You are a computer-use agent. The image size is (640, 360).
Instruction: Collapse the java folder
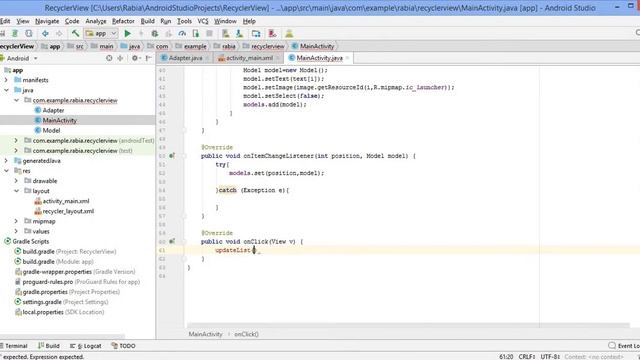[x=6, y=90]
